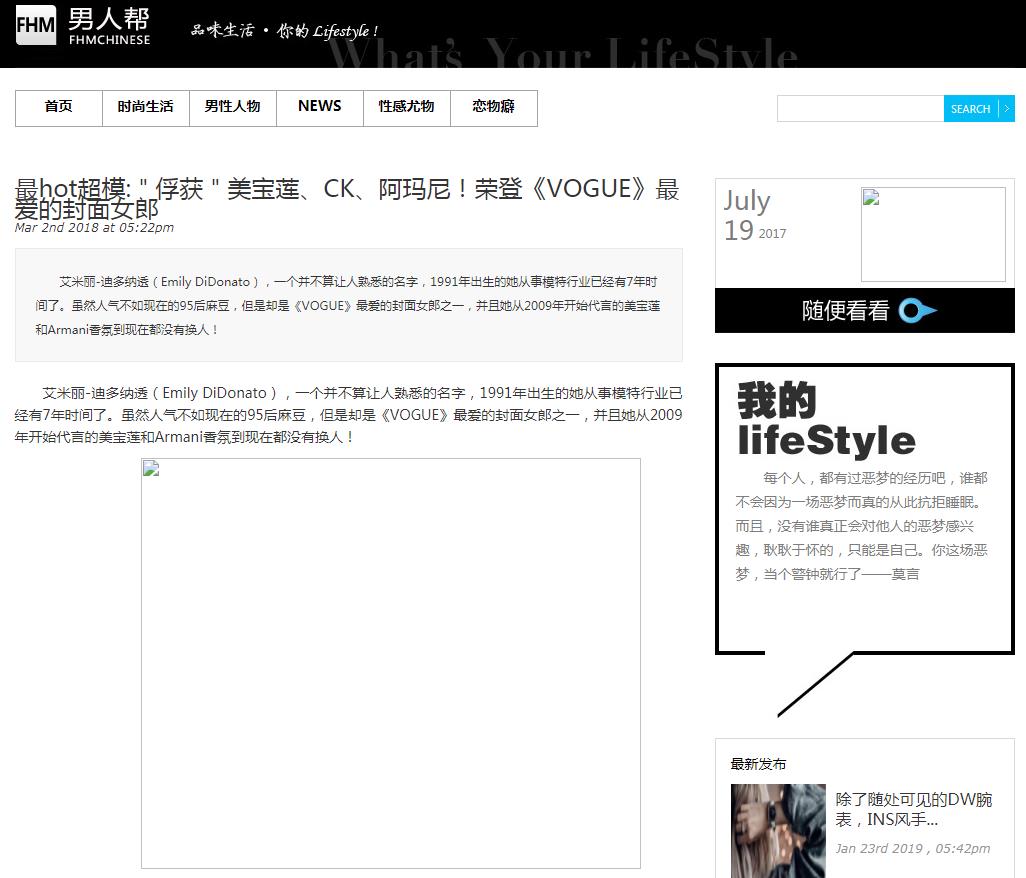Open the 首页 menu item

(59, 108)
